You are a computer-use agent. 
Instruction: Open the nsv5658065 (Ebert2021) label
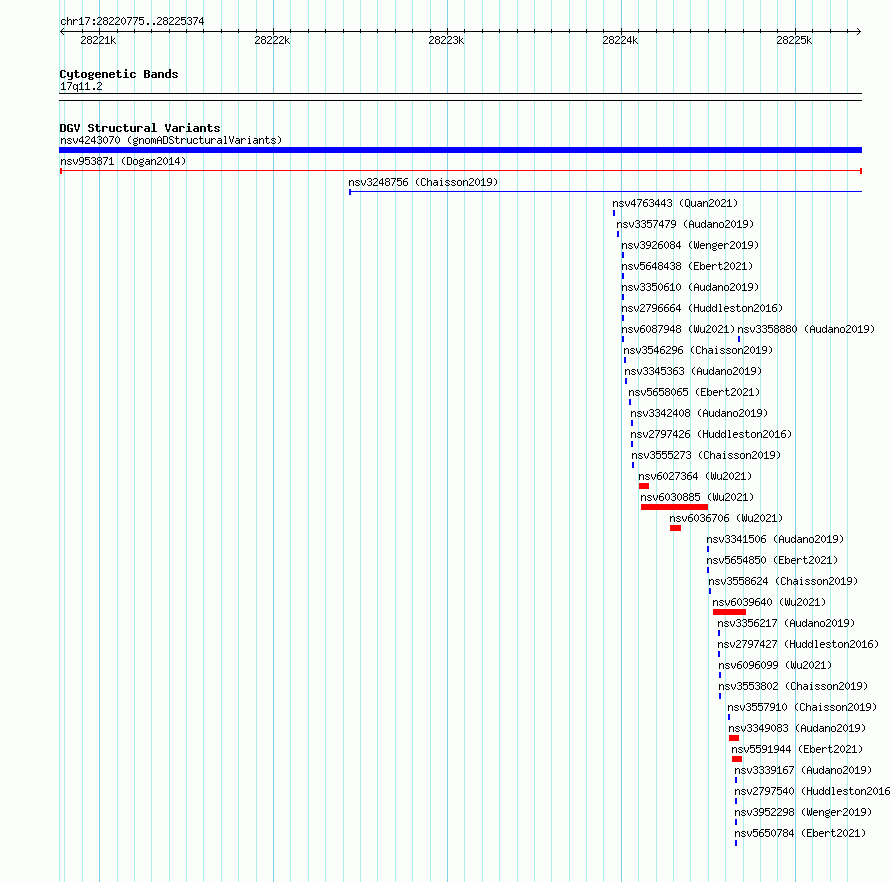[x=694, y=392]
